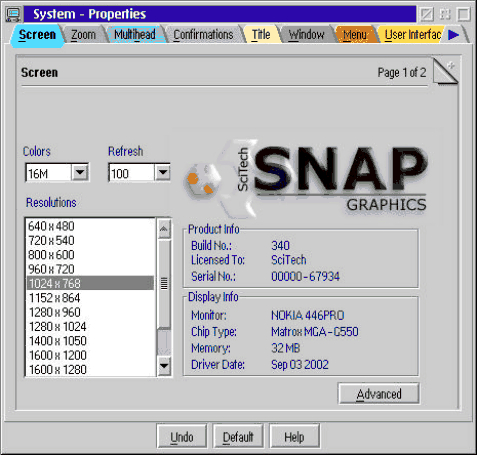Open the system menu icon in title bar

coord(13,14)
